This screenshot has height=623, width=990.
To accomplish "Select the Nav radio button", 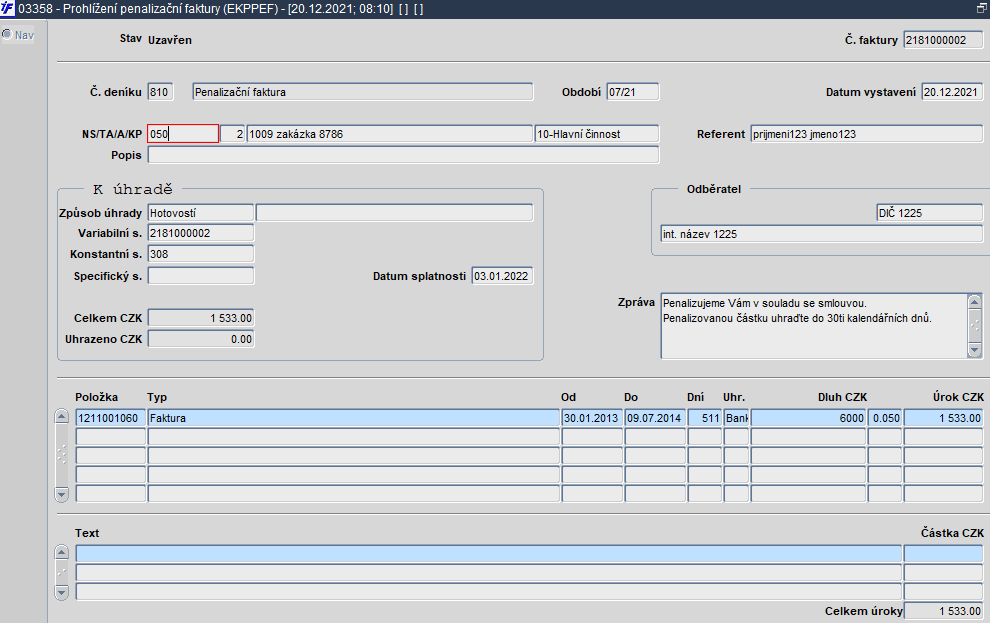I will point(7,35).
